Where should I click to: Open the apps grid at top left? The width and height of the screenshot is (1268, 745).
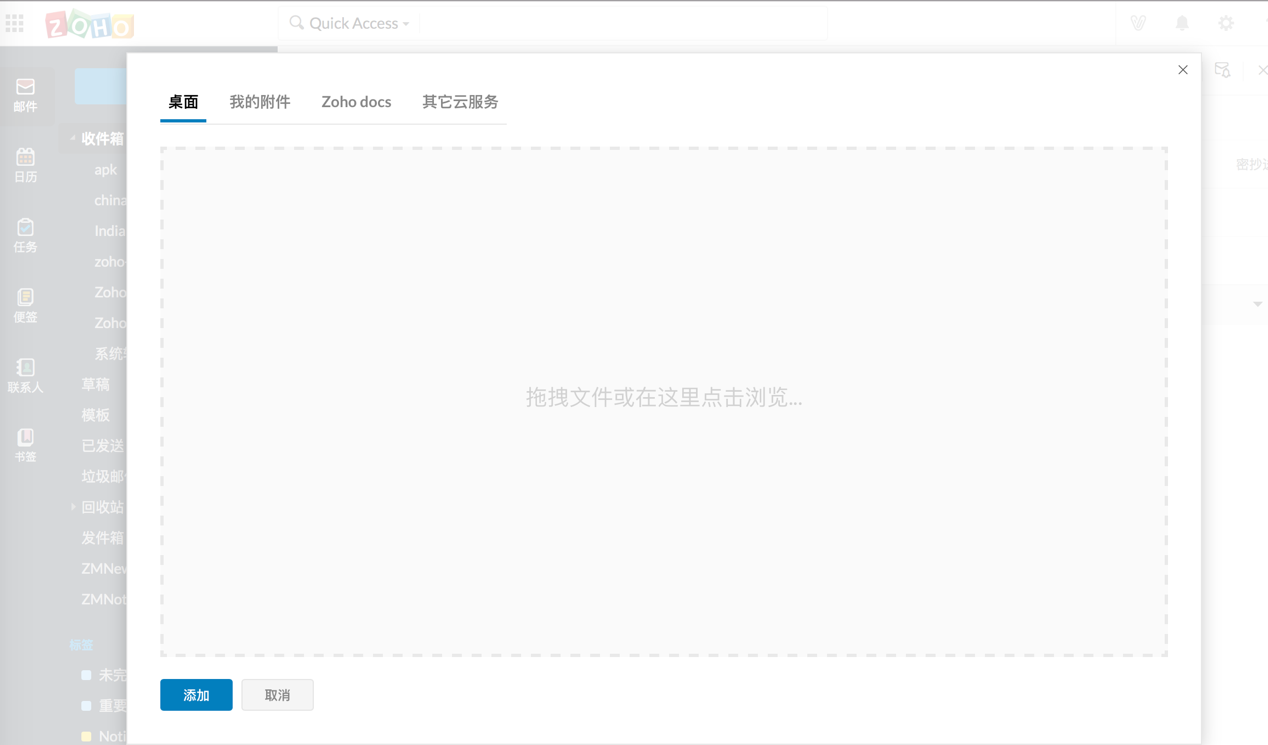click(14, 22)
